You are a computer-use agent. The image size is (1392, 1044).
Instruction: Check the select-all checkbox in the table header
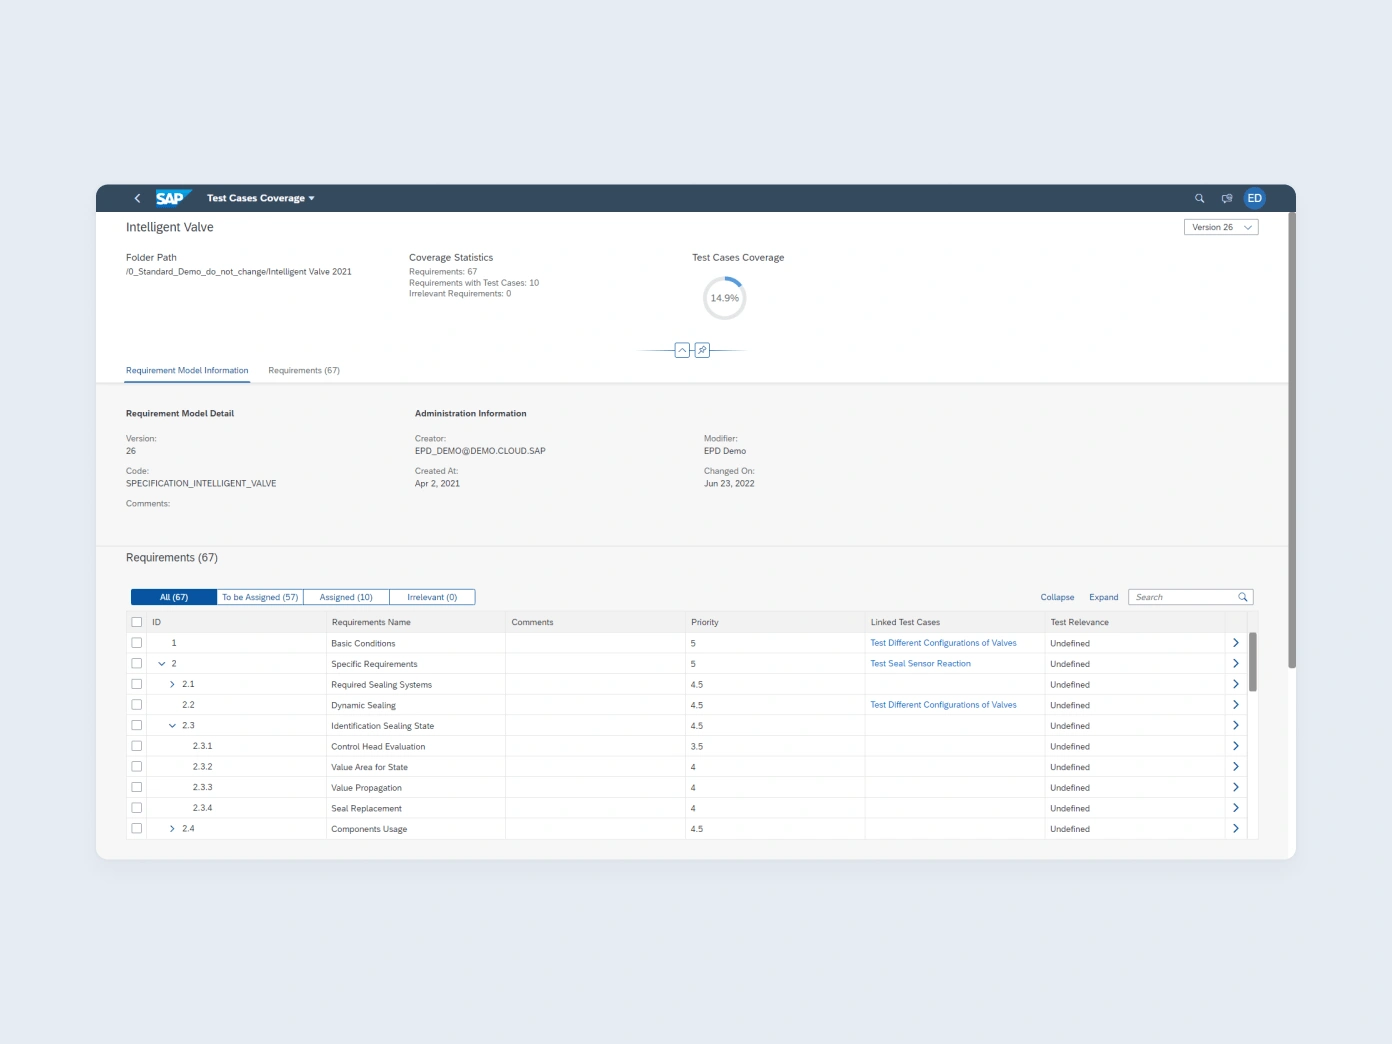(137, 621)
